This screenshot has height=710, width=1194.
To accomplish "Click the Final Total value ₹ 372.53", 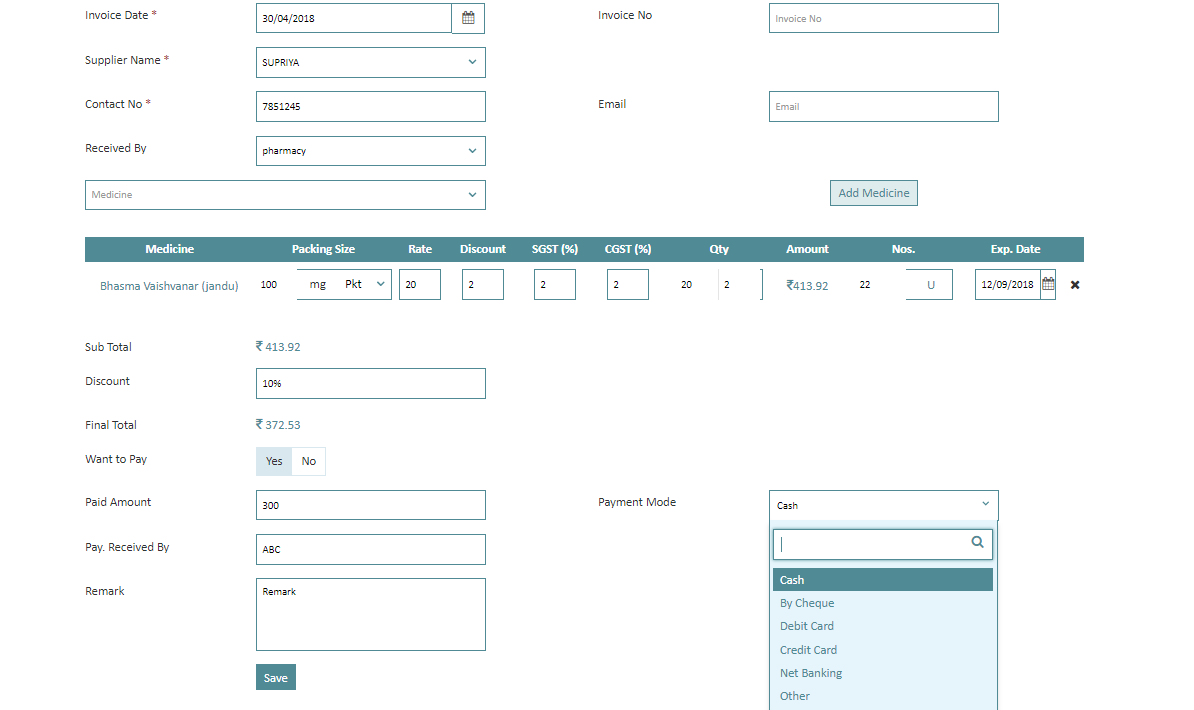I will pos(278,424).
